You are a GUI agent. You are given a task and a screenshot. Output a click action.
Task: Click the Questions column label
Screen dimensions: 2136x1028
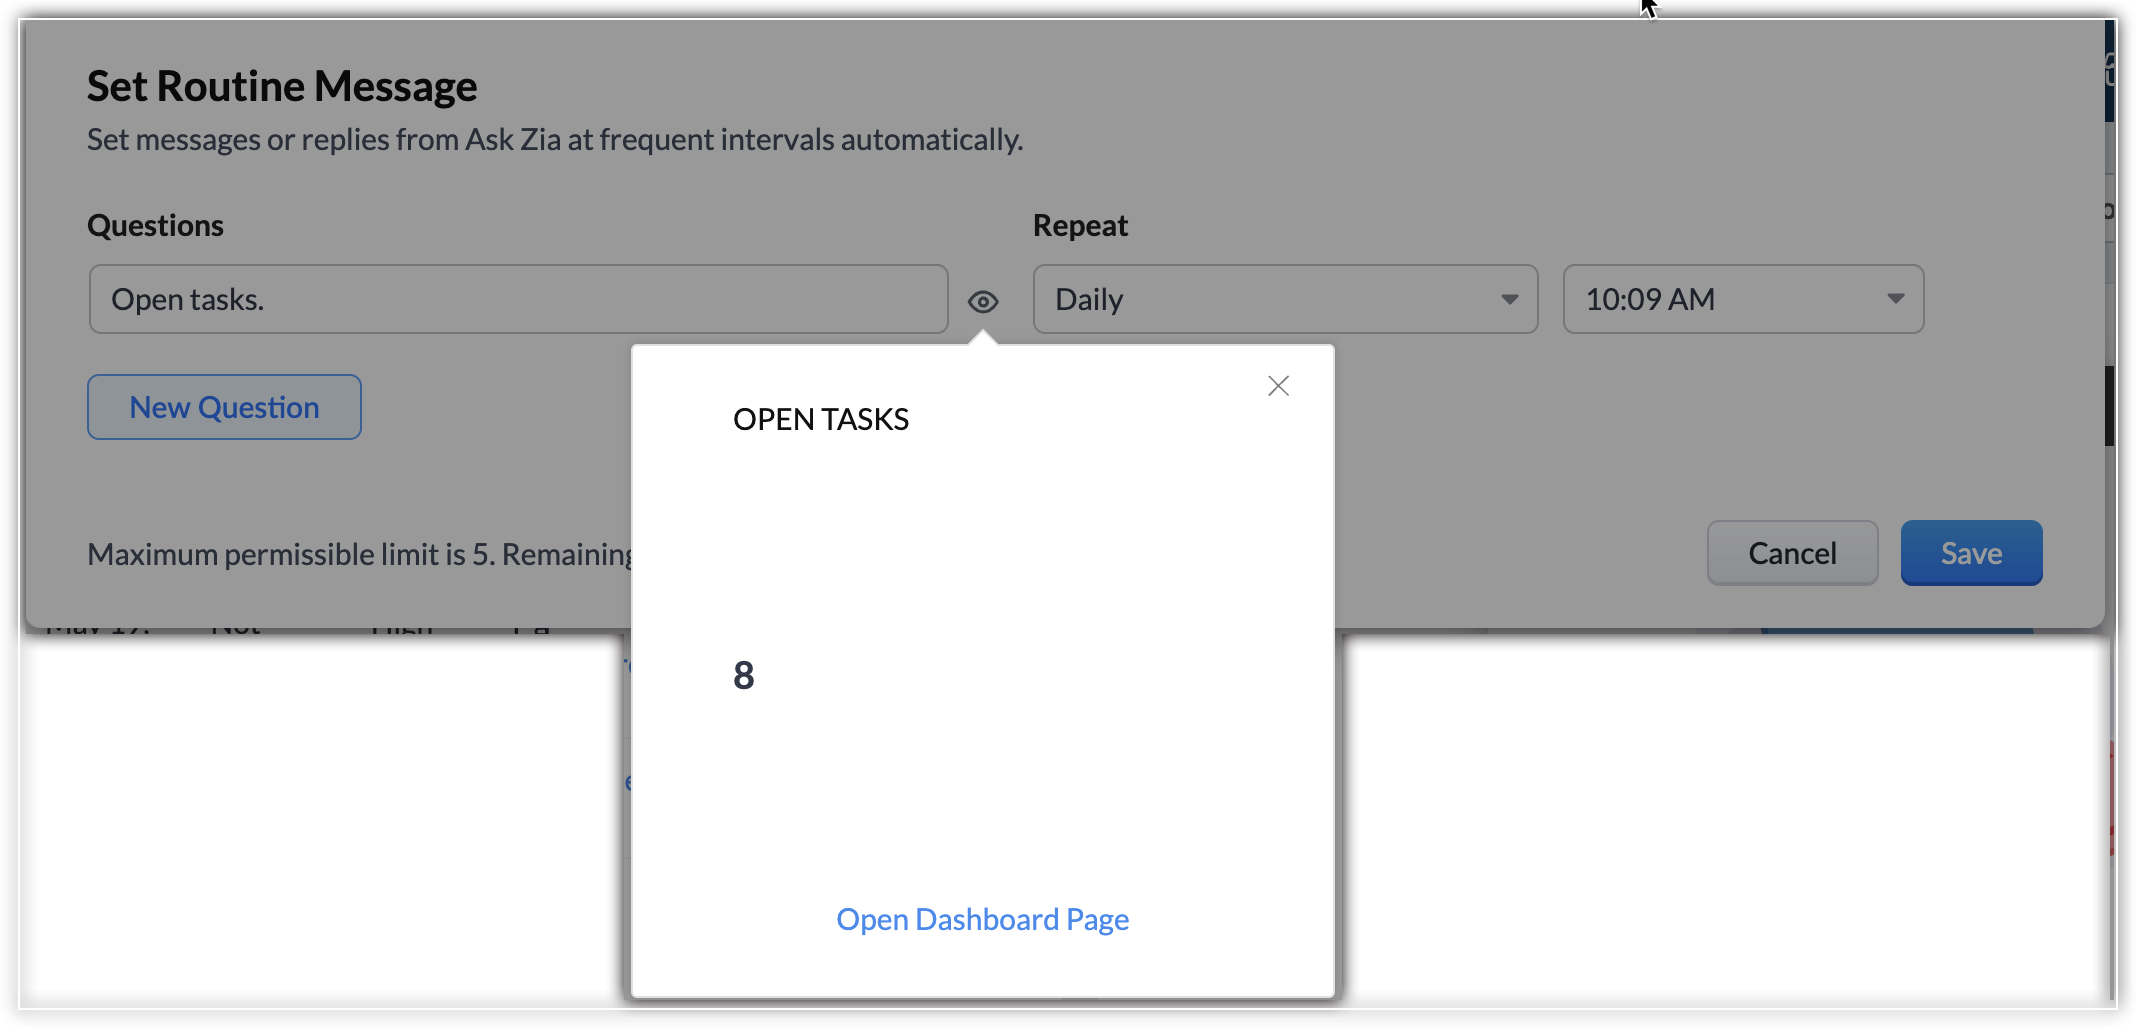tap(155, 225)
